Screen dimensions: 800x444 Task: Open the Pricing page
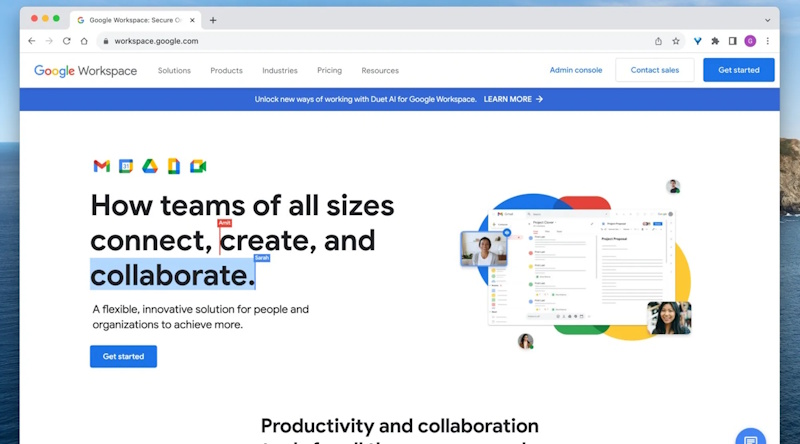pos(330,70)
